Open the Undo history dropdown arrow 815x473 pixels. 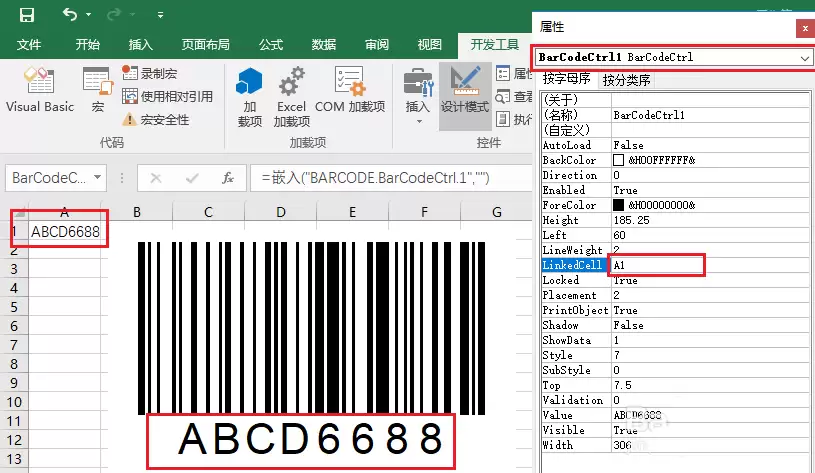pyautogui.click(x=89, y=15)
